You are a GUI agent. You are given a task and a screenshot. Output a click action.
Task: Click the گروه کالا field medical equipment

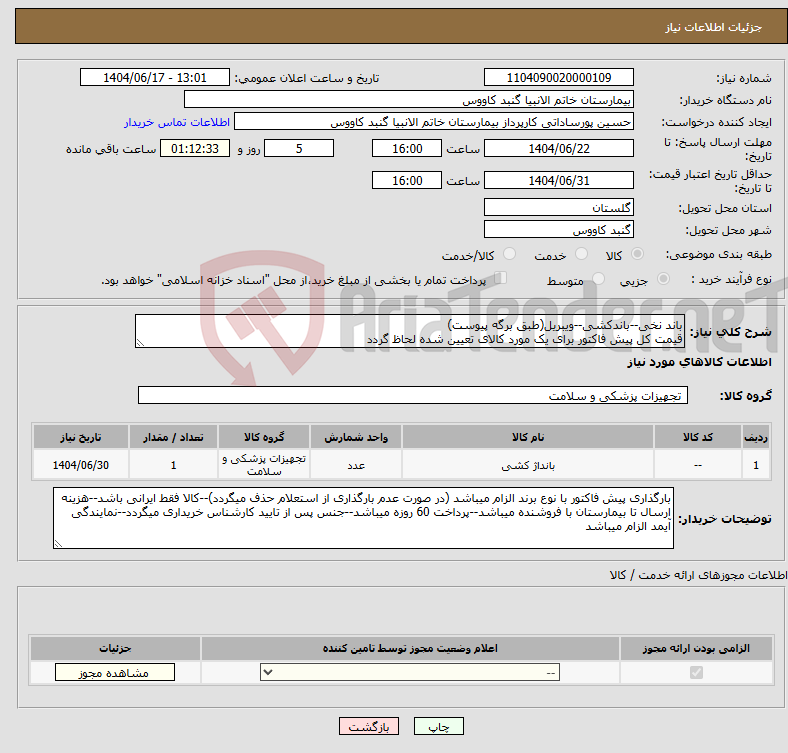click(413, 396)
